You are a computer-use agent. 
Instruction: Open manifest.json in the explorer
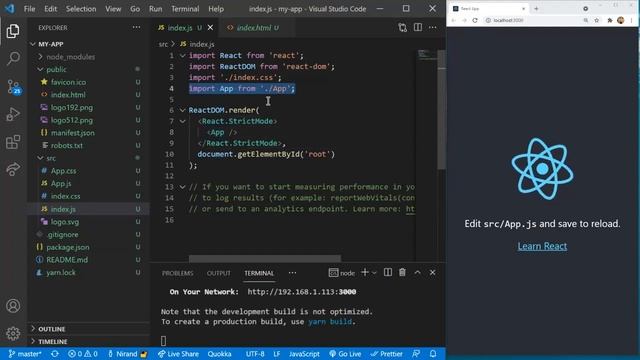point(73,133)
